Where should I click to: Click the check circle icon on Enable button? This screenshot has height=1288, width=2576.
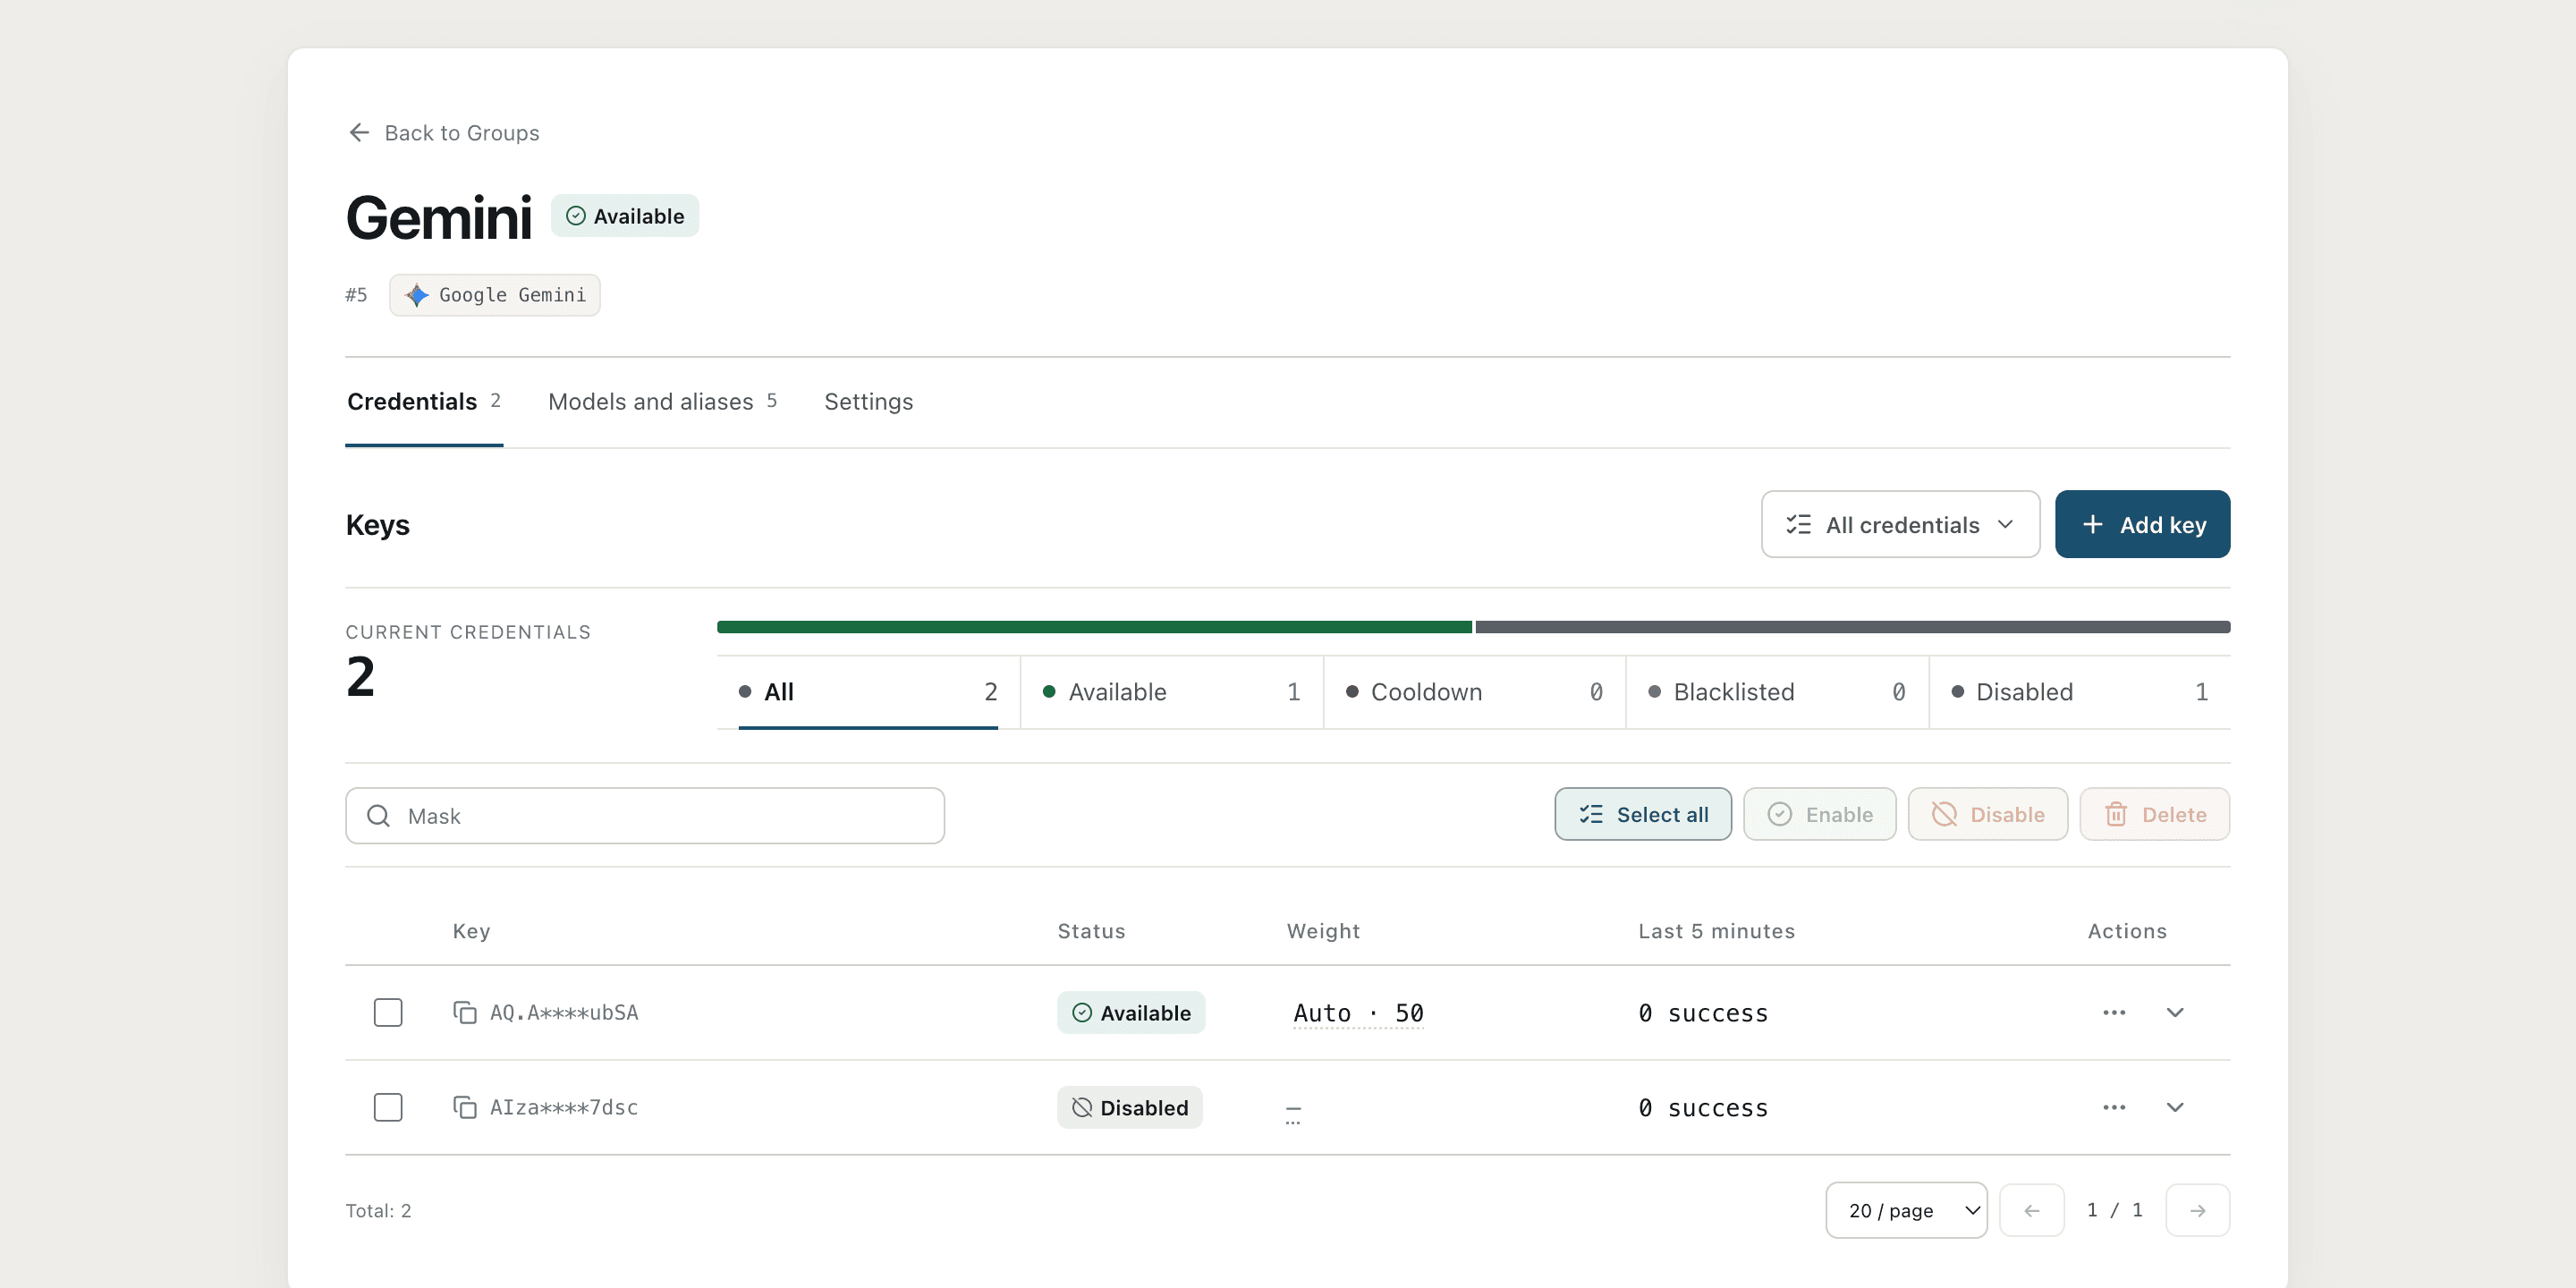click(x=1780, y=814)
